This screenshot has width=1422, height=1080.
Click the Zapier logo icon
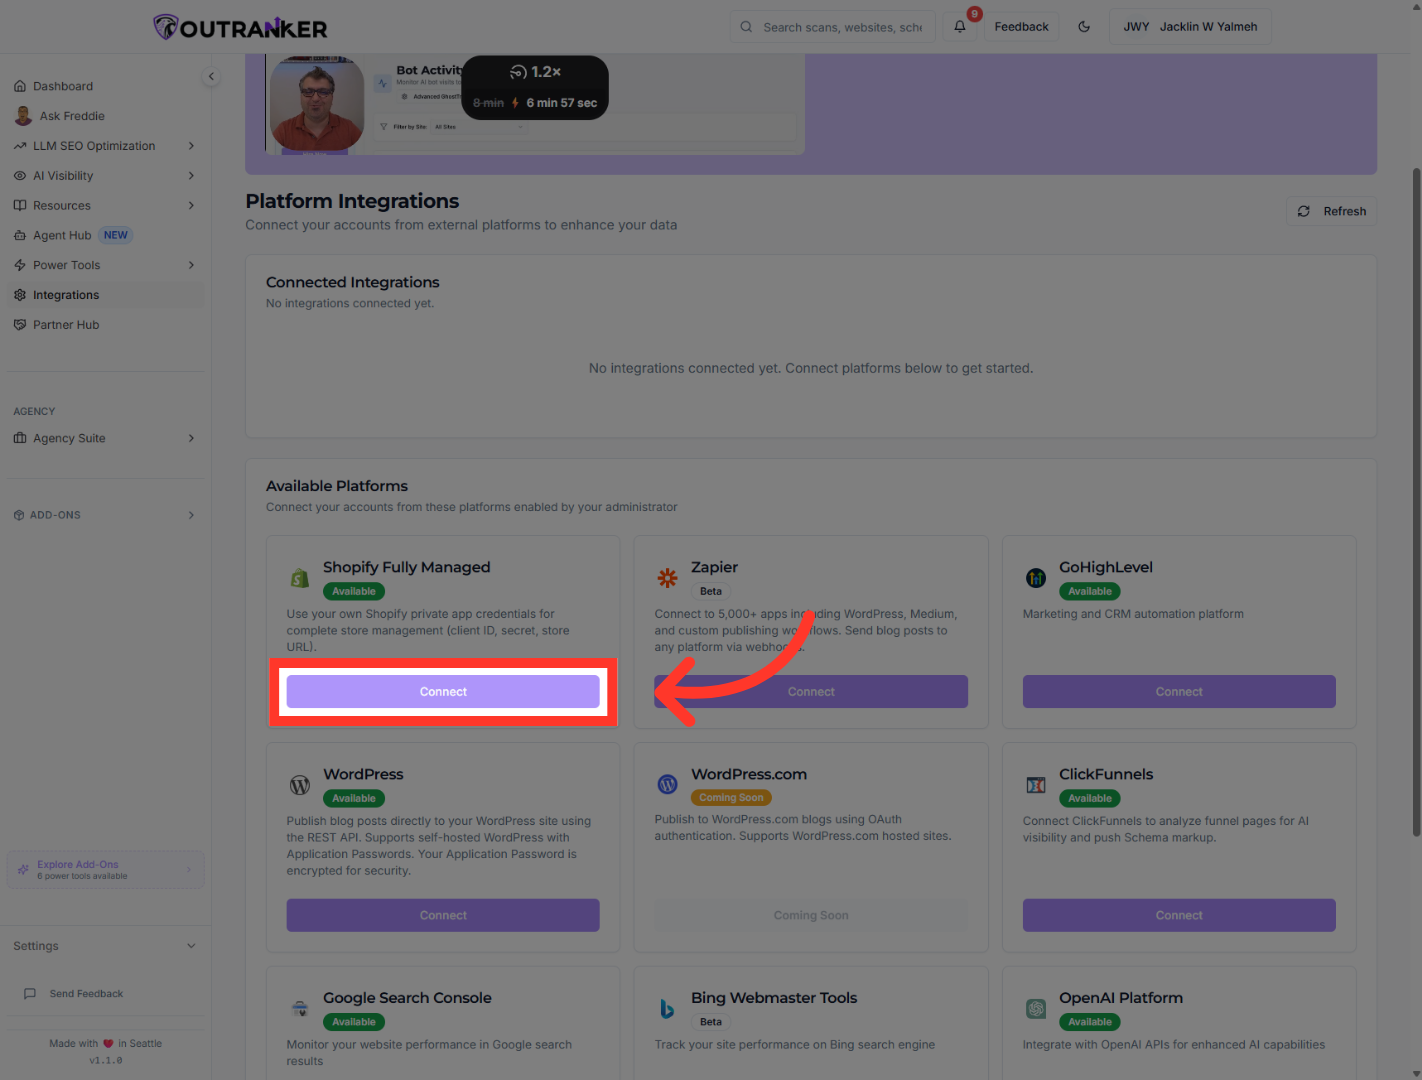click(x=667, y=578)
